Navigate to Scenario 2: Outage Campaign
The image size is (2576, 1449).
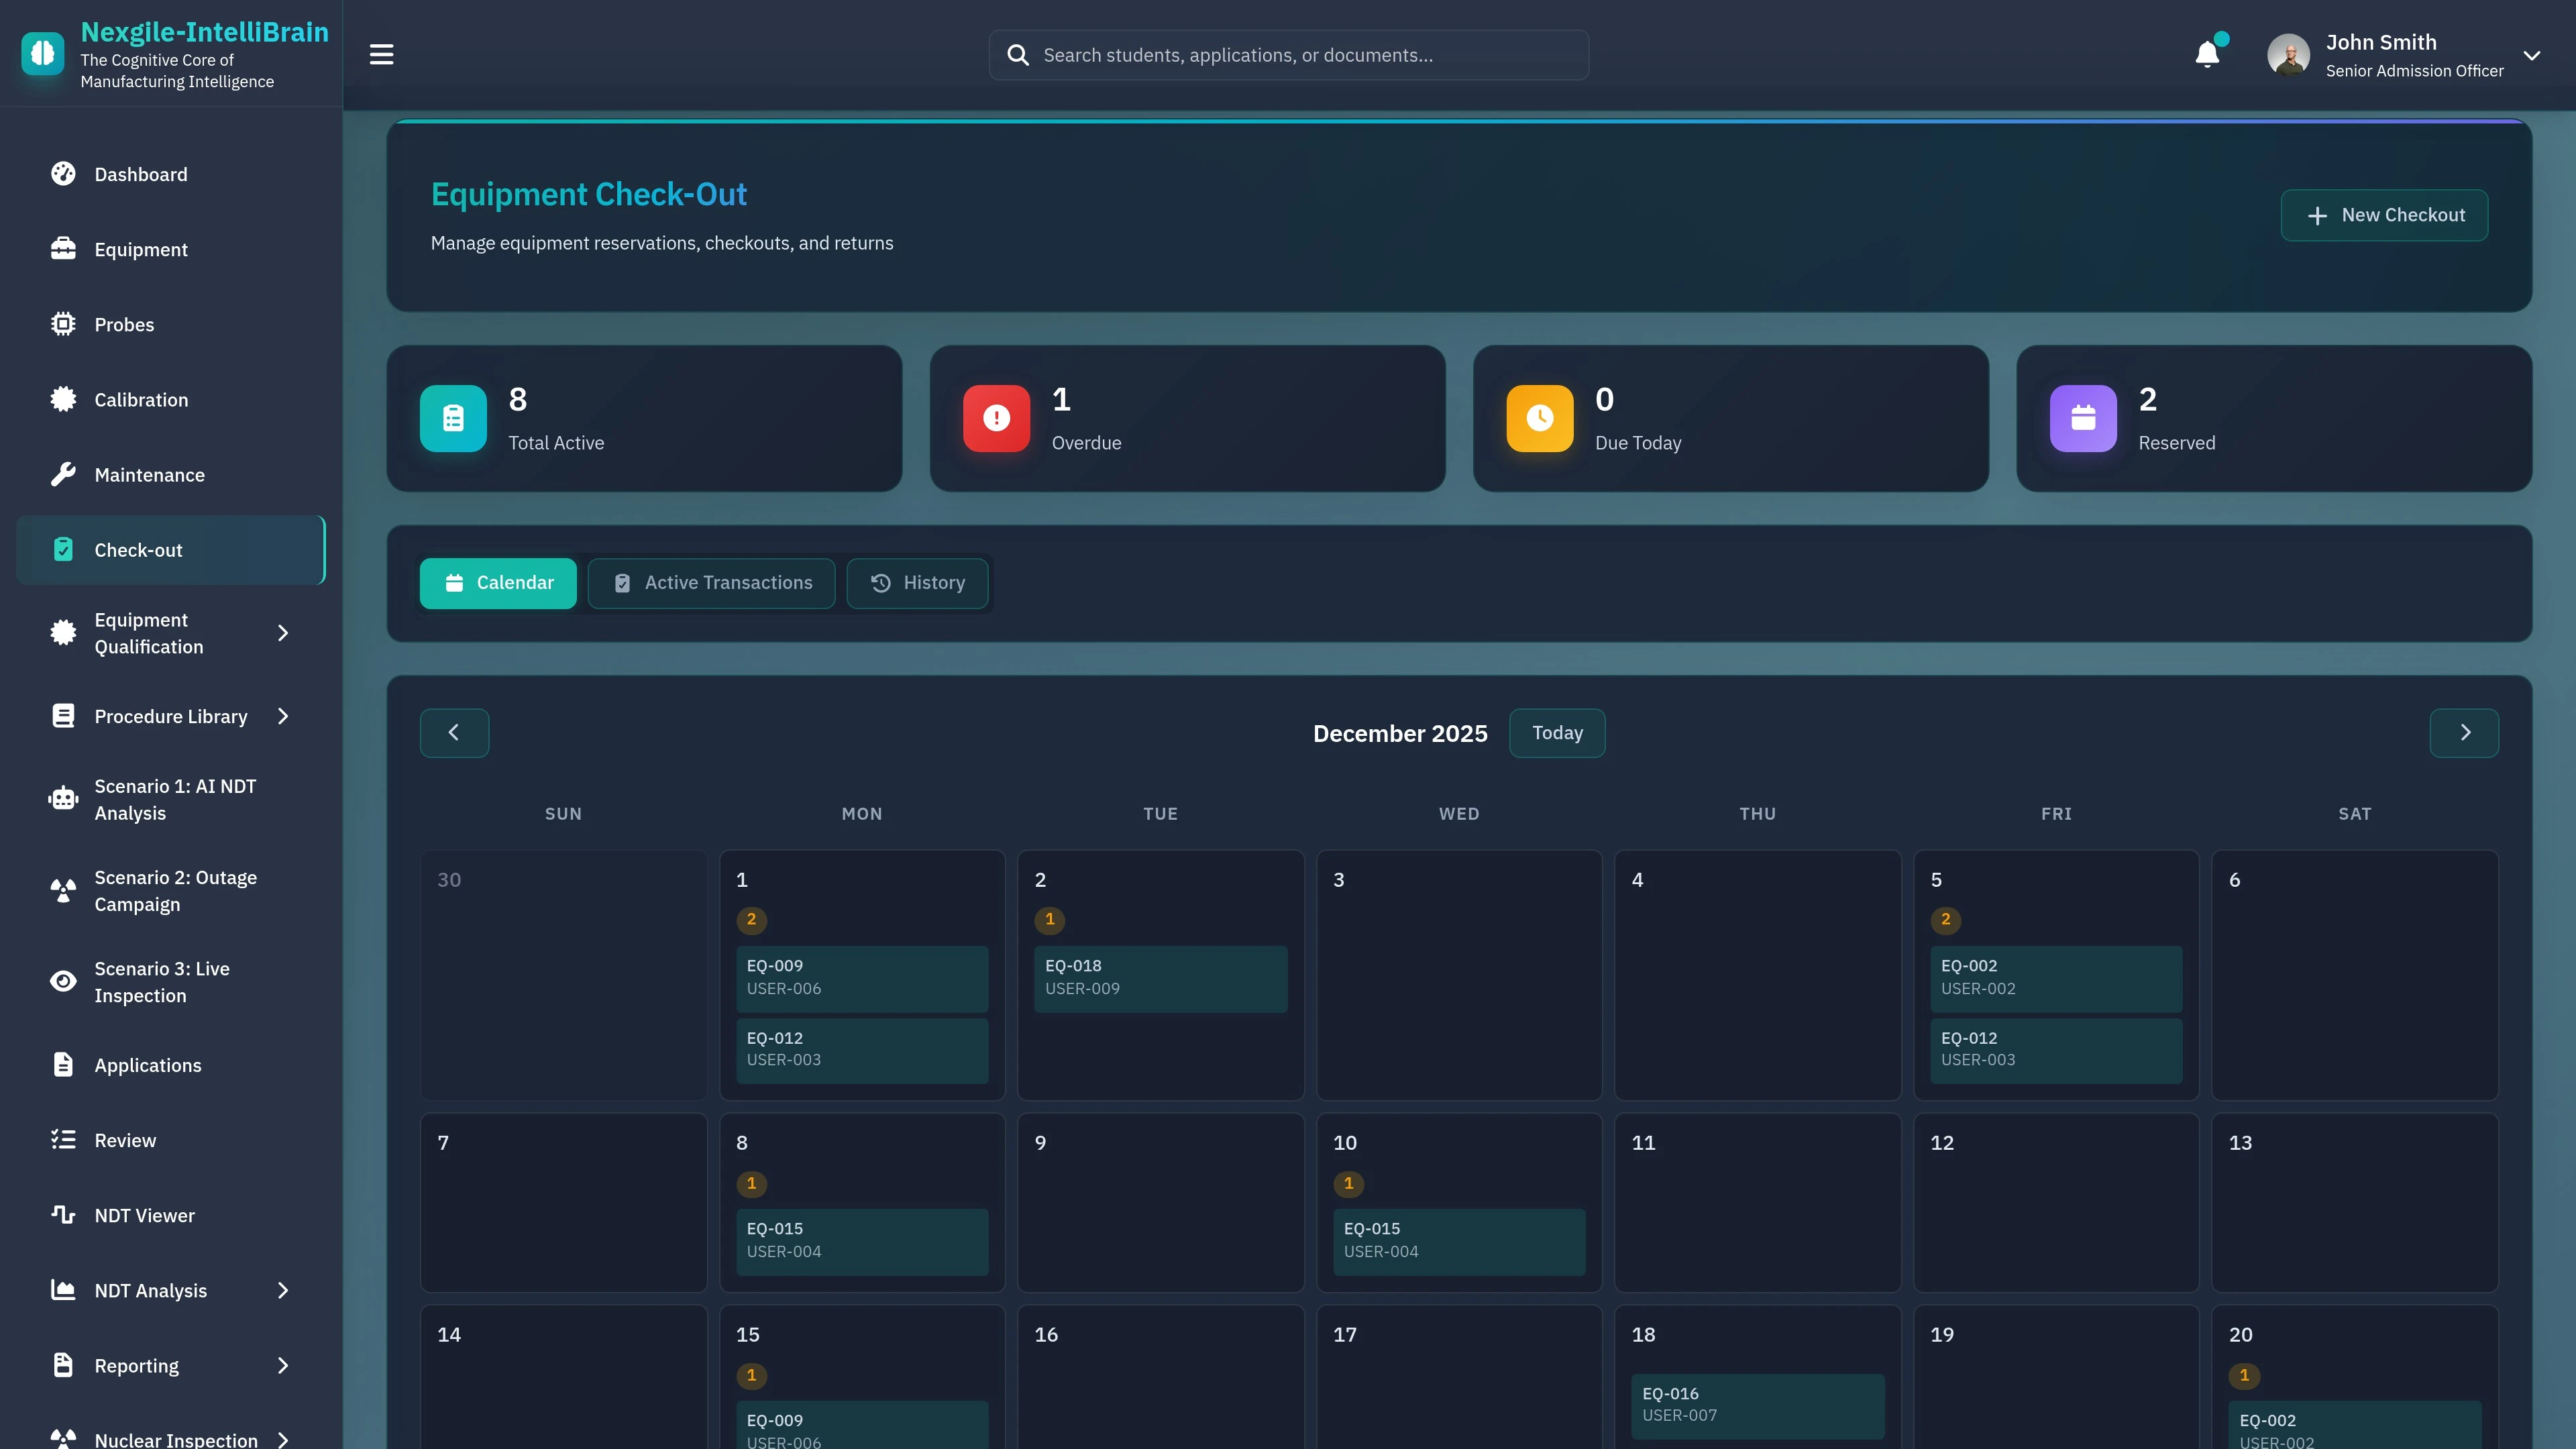pos(175,890)
